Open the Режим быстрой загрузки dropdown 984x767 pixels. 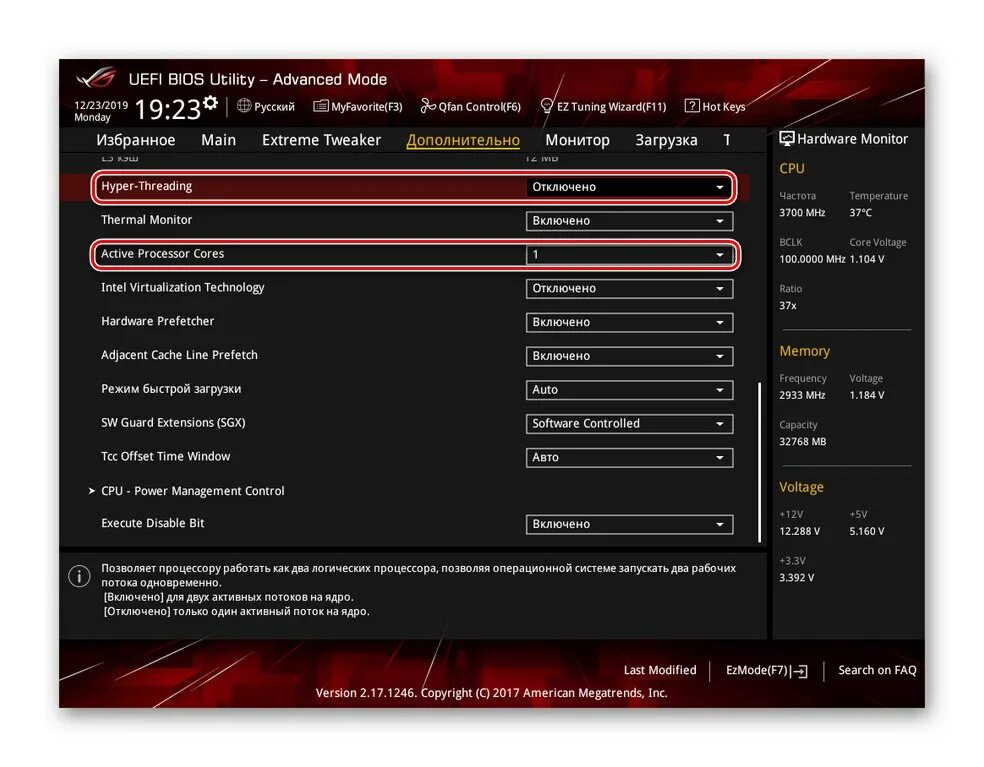[629, 390]
